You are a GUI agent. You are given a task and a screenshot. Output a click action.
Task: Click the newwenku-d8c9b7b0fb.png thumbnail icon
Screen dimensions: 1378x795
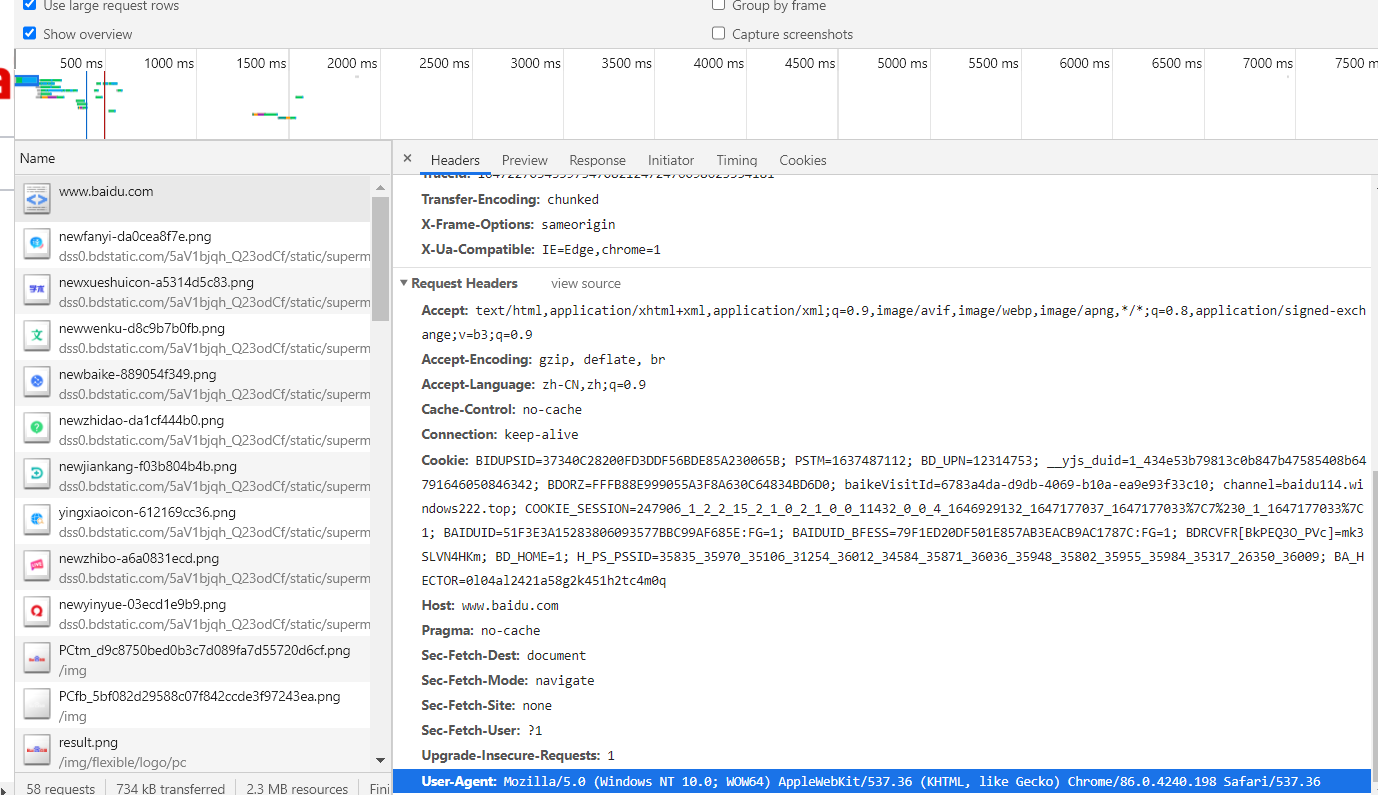[37, 336]
